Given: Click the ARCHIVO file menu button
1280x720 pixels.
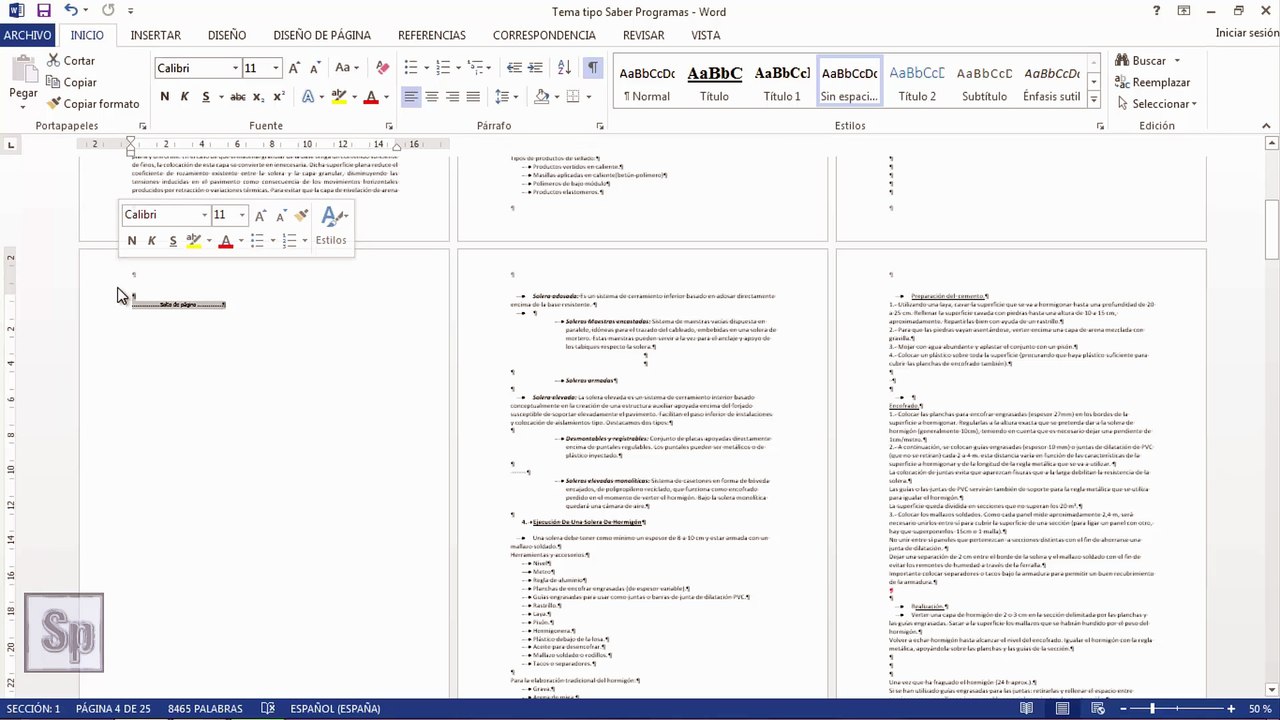Looking at the screenshot, I should [27, 35].
